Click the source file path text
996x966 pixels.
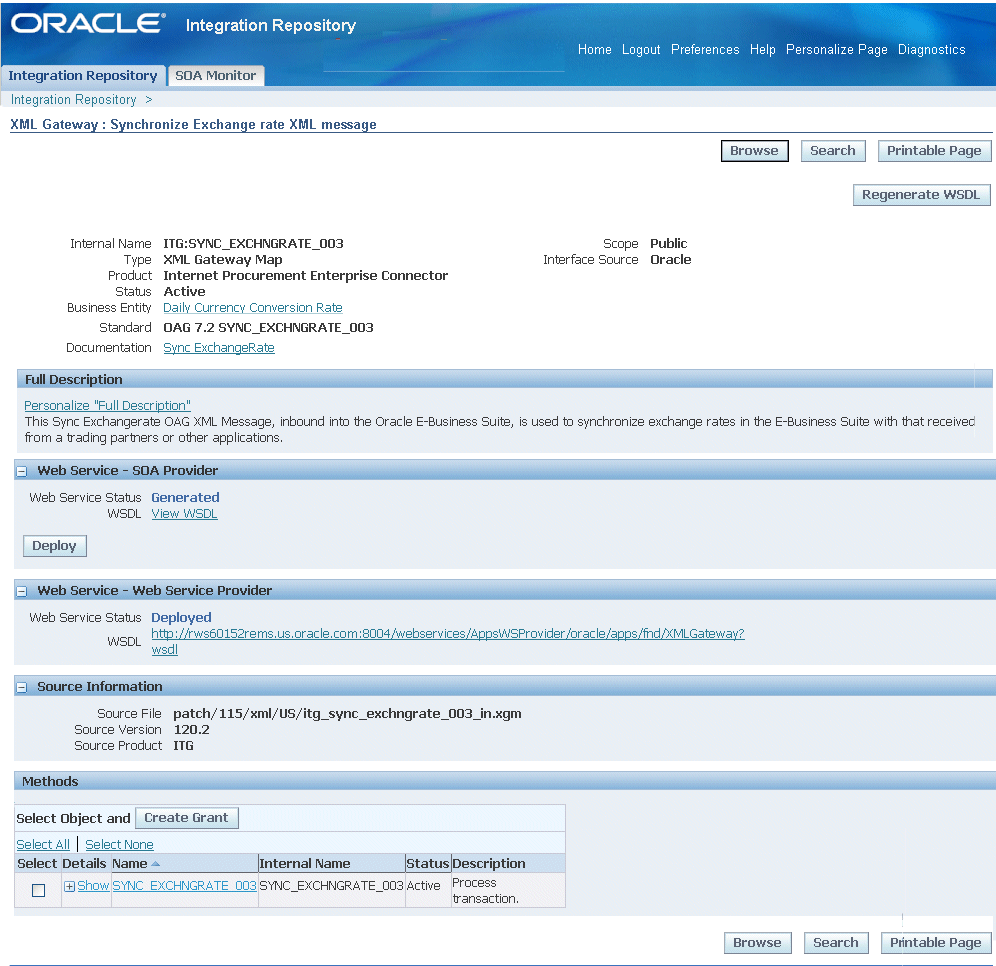[x=347, y=714]
